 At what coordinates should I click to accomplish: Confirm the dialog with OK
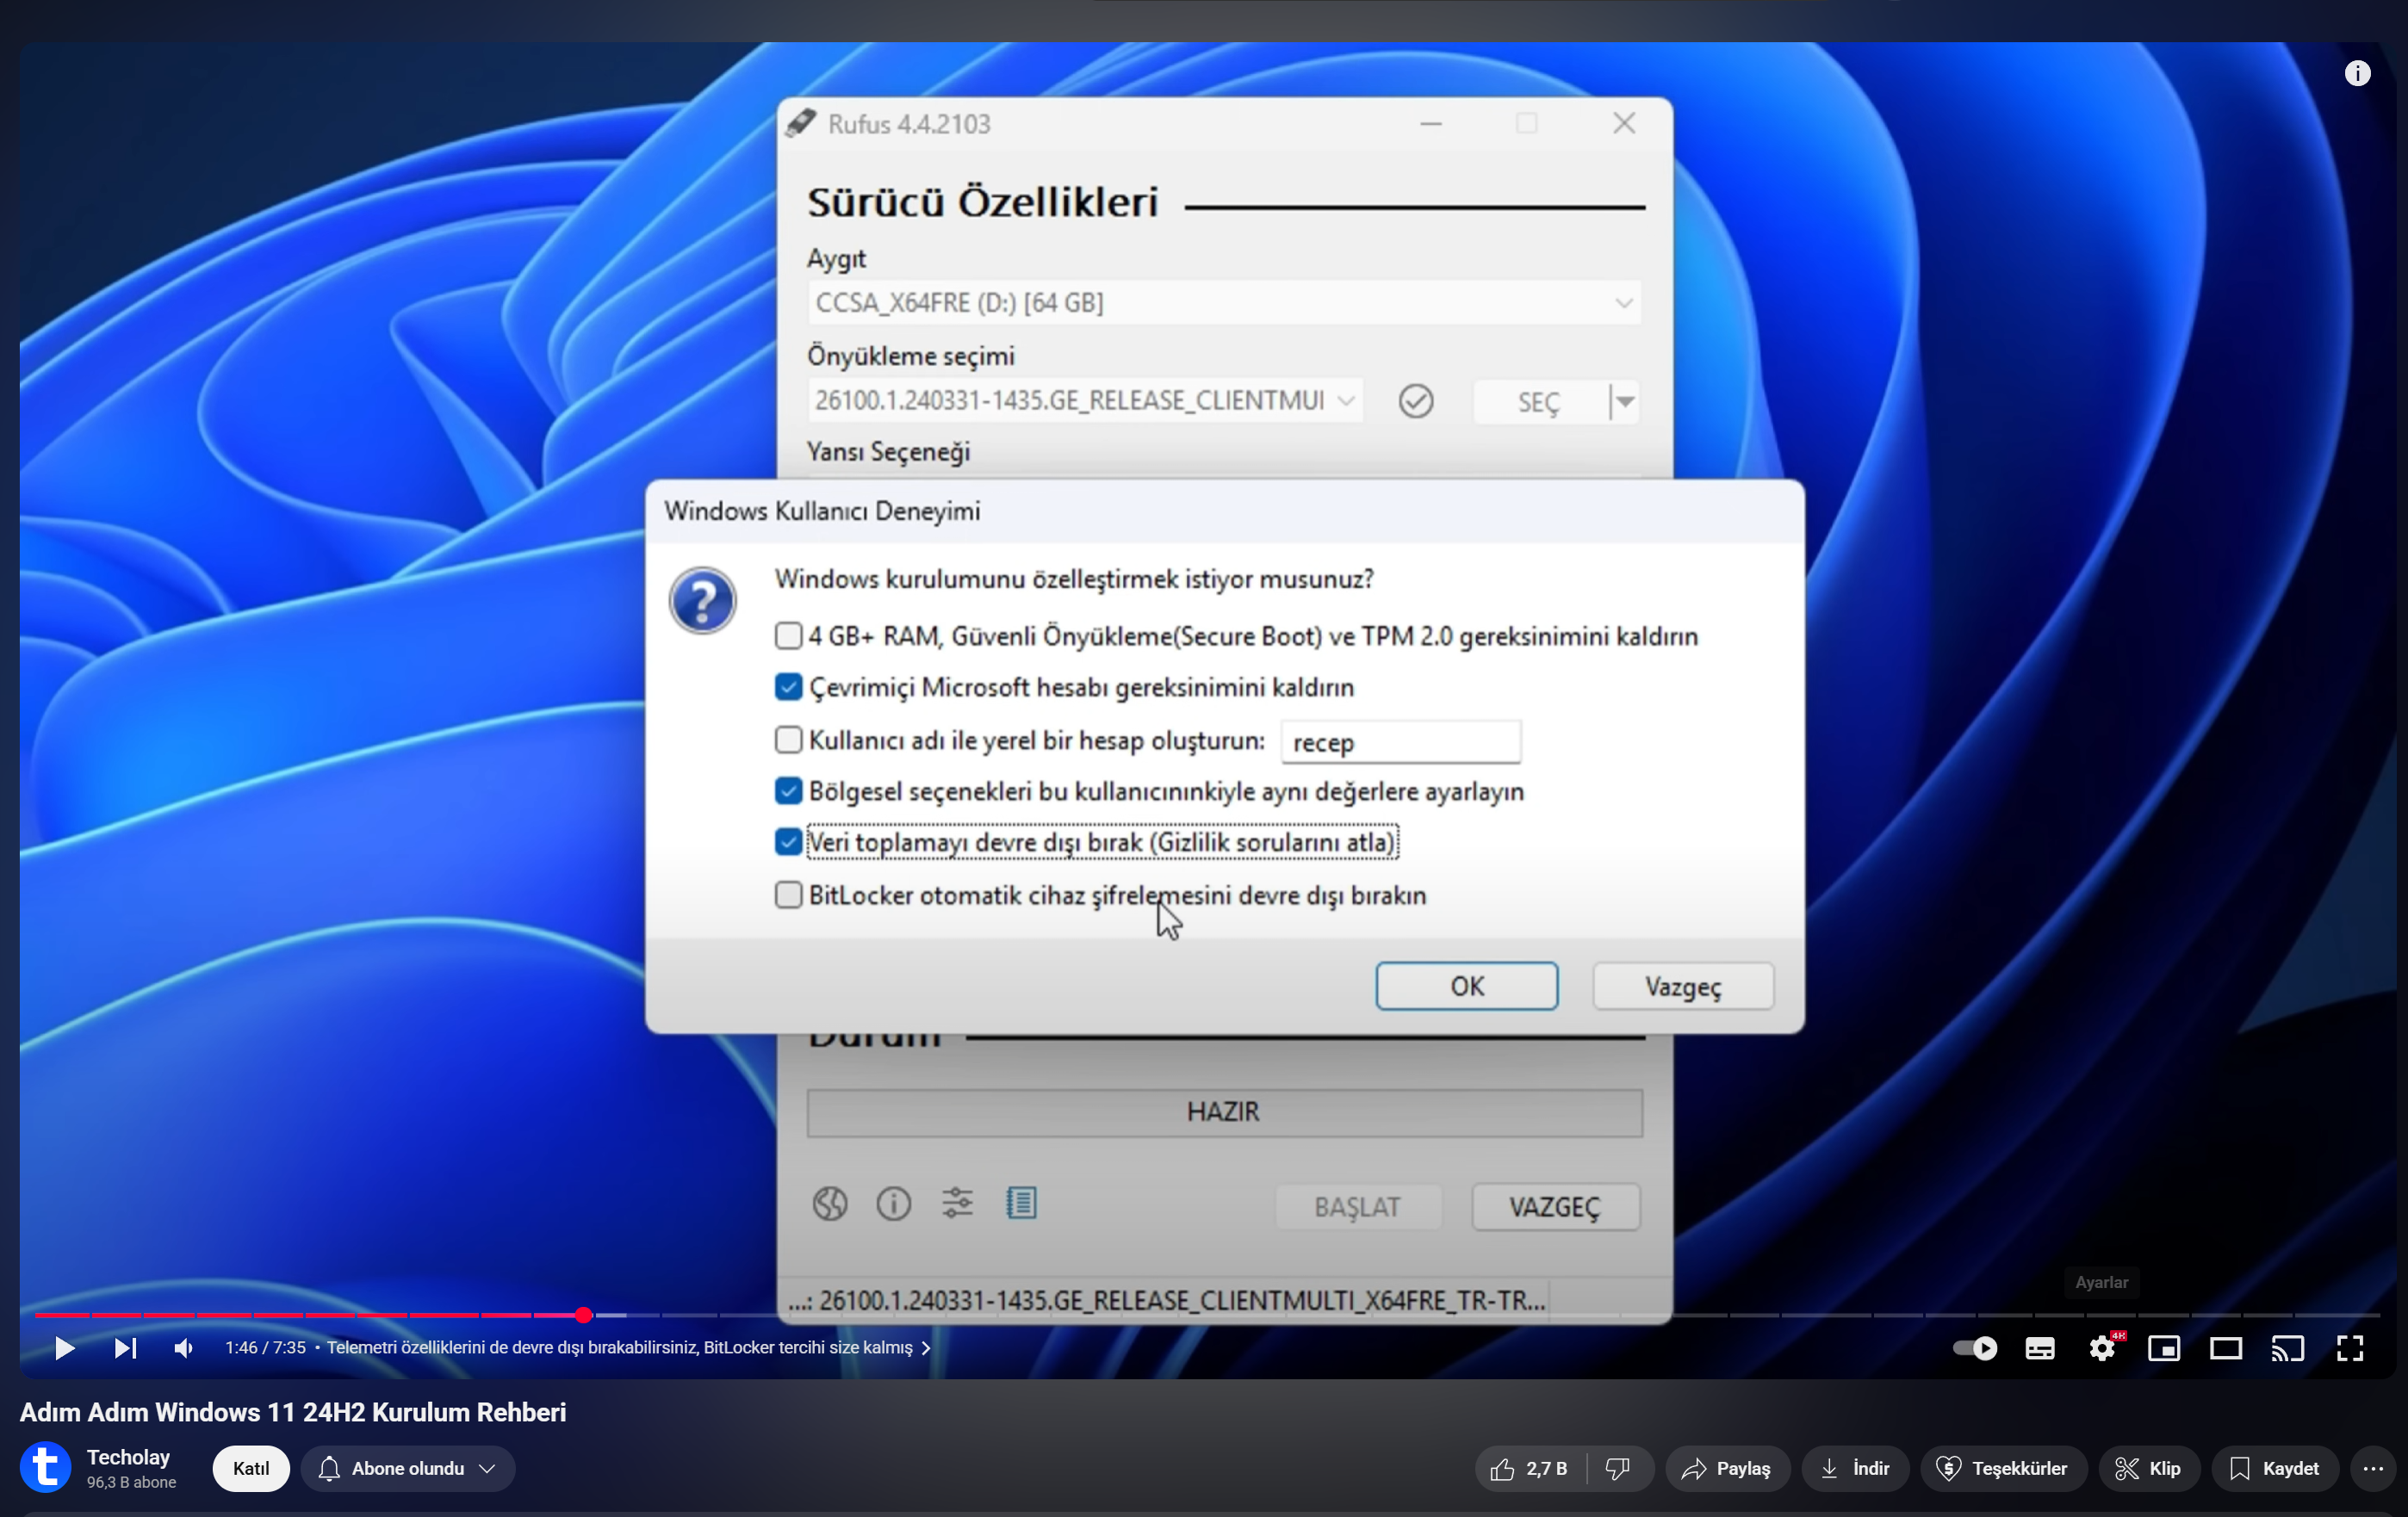coord(1467,986)
